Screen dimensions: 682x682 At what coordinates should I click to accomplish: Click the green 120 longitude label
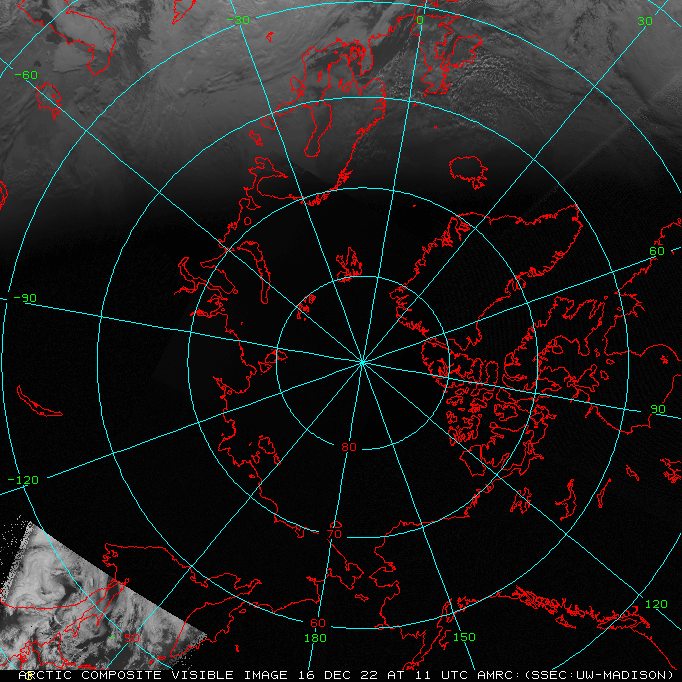[x=656, y=604]
